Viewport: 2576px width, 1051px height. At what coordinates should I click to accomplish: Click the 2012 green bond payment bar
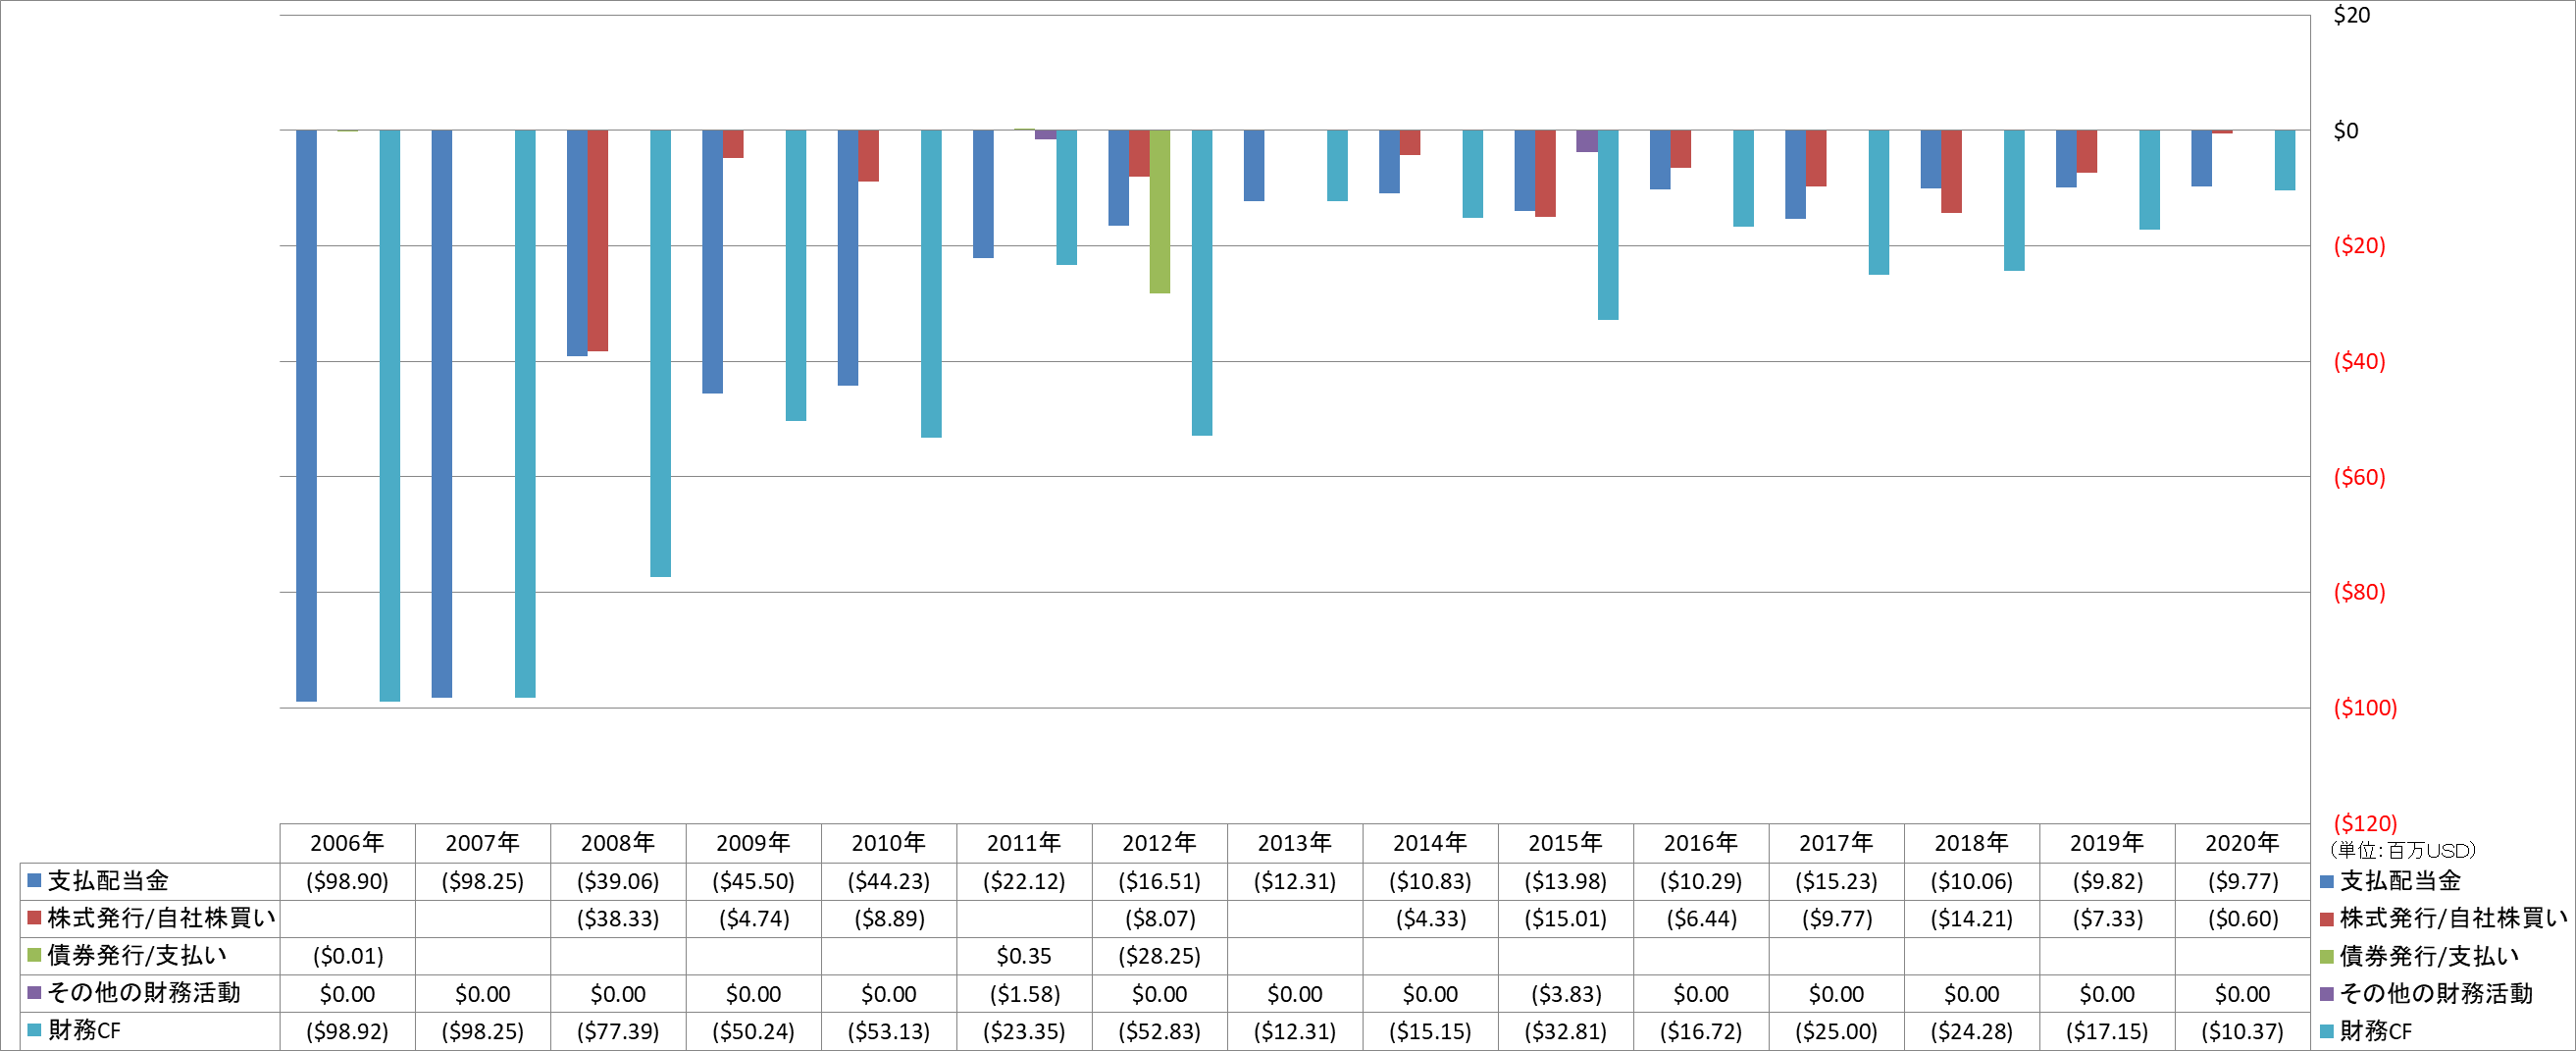(x=1160, y=211)
